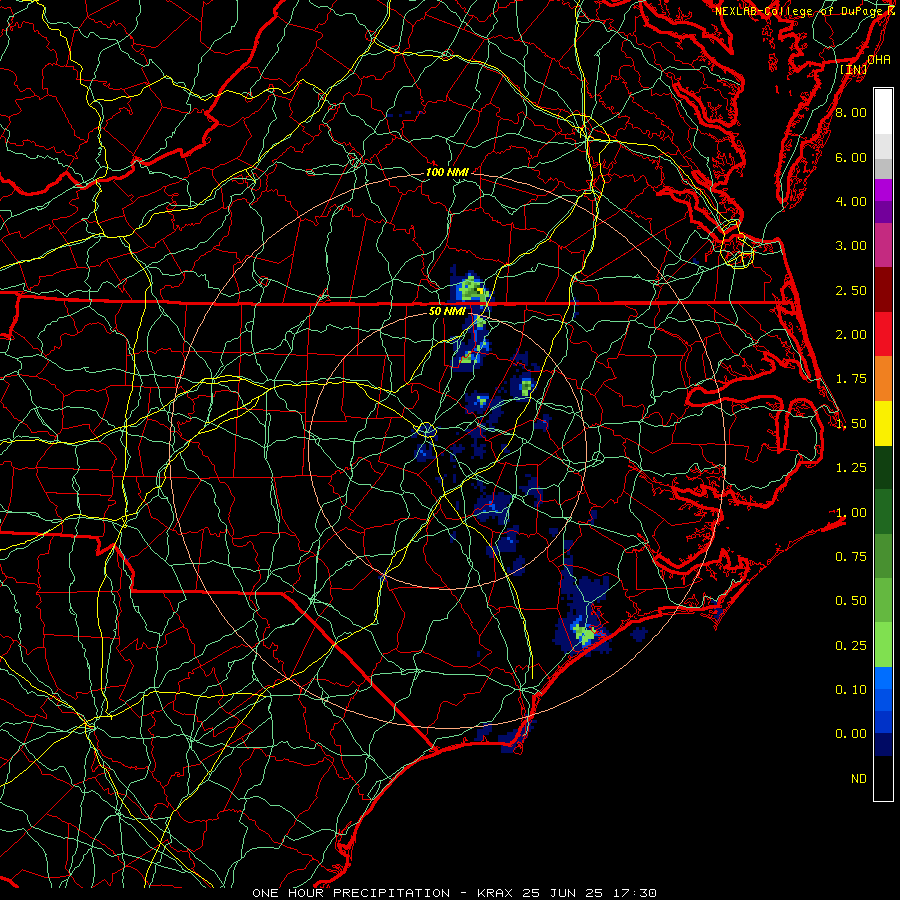This screenshot has height=900, width=900.
Task: Click the 1.75 legend label
Action: [x=851, y=379]
